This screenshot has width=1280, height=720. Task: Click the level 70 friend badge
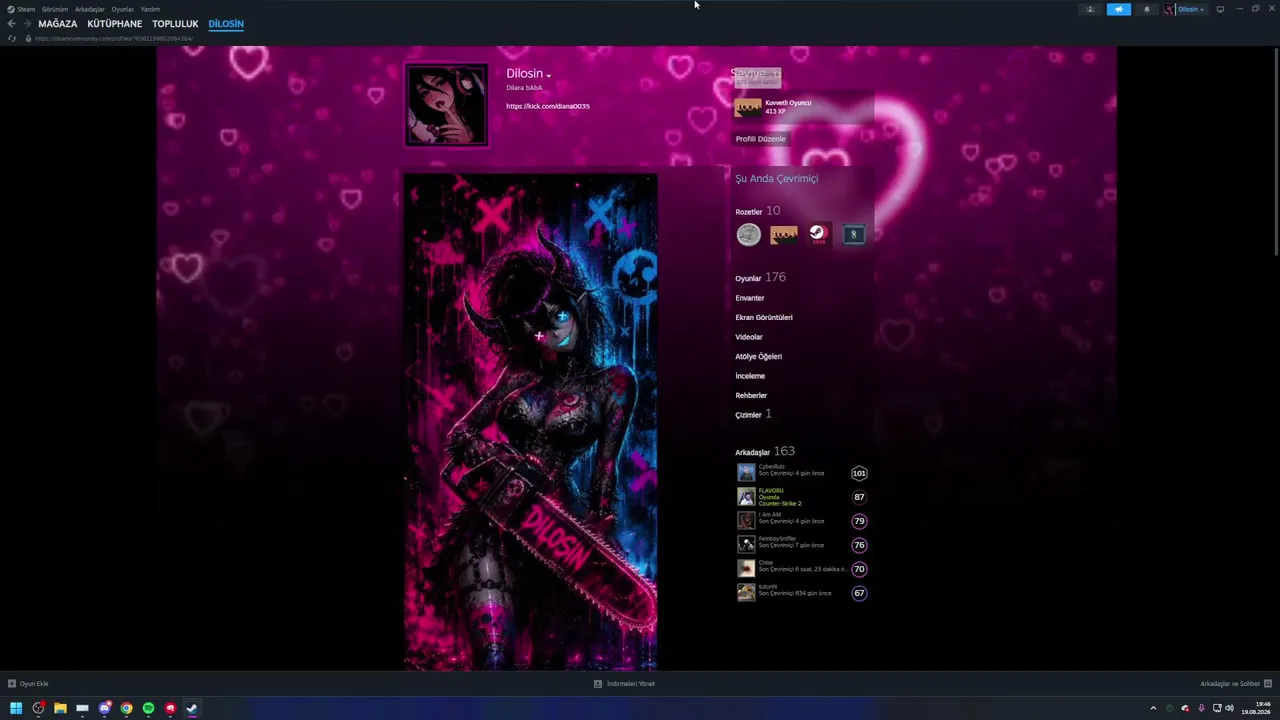coord(859,569)
